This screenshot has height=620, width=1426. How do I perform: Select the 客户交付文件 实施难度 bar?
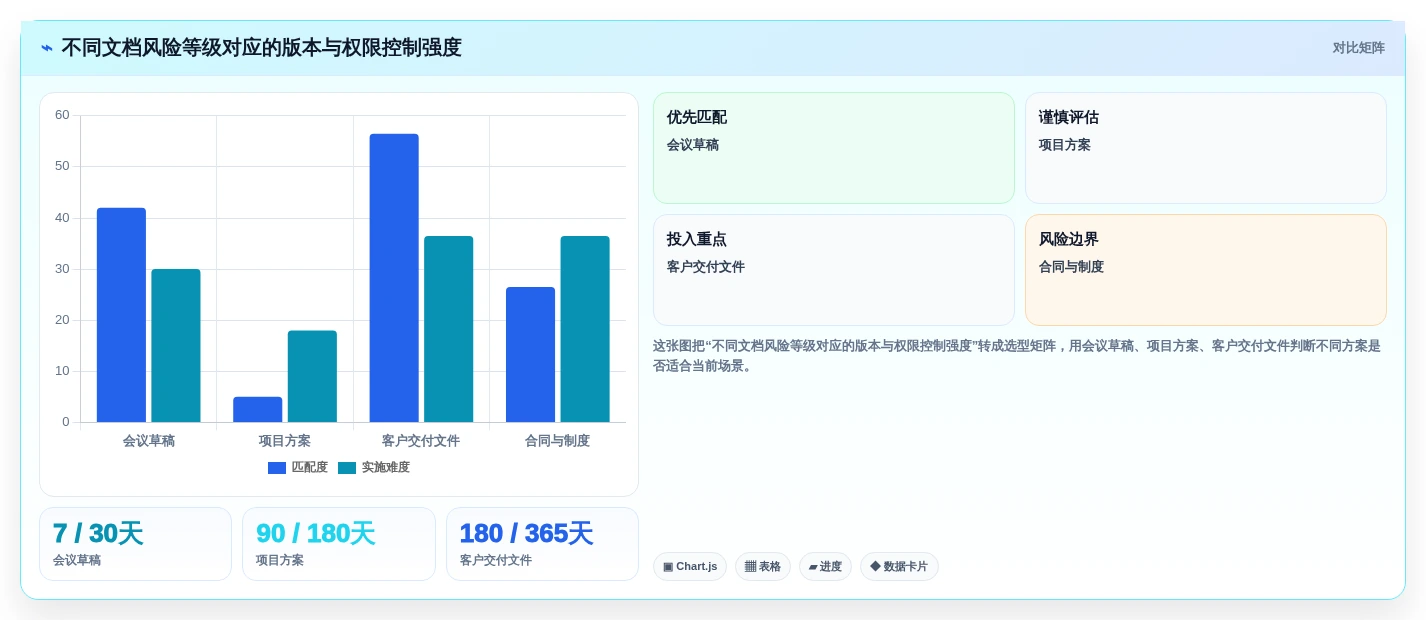[x=449, y=329]
